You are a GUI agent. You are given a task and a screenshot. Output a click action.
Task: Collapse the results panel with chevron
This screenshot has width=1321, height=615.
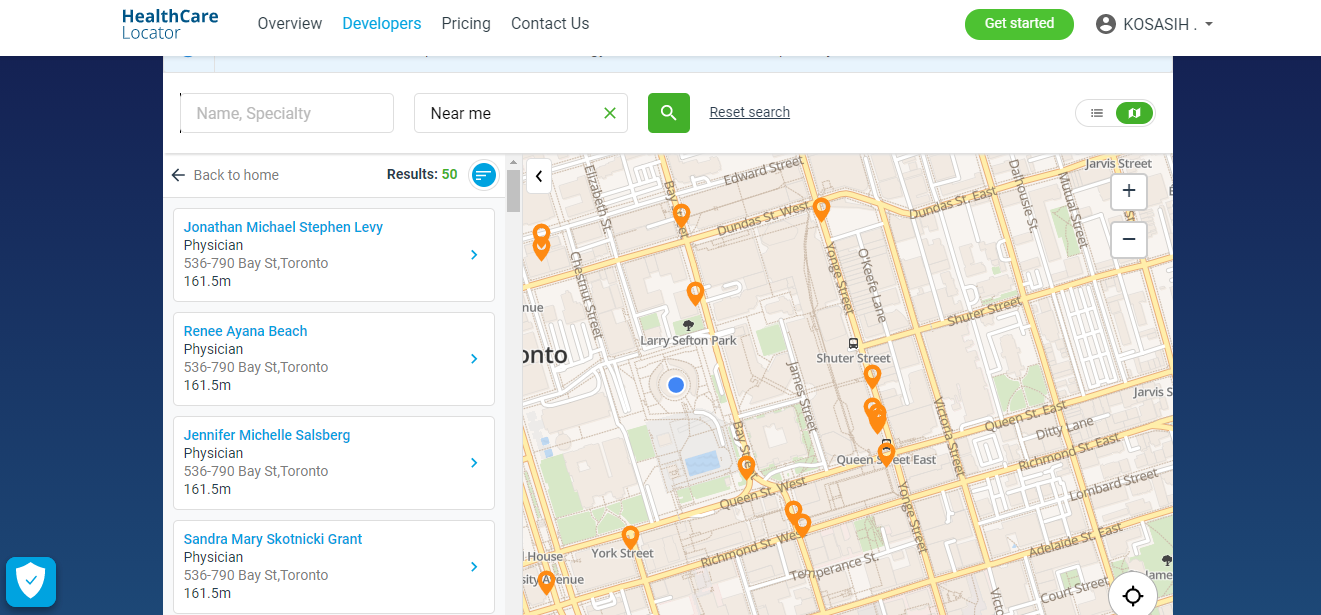[x=539, y=176]
